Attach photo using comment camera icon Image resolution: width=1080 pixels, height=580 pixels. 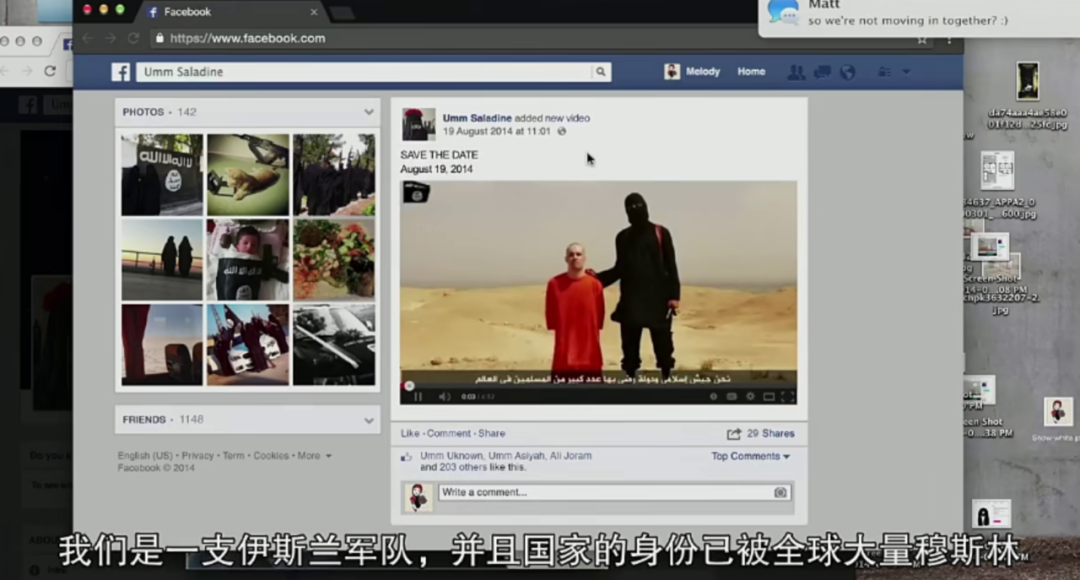(780, 493)
